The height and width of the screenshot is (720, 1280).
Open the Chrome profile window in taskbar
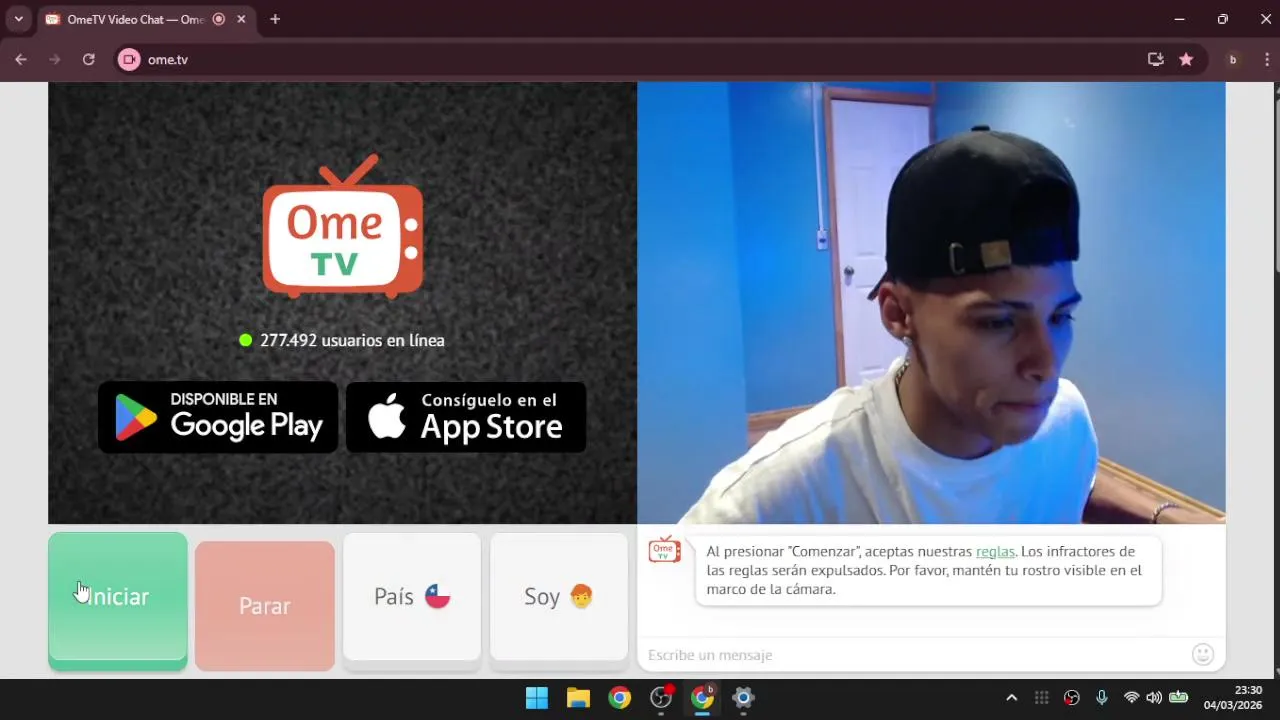703,698
